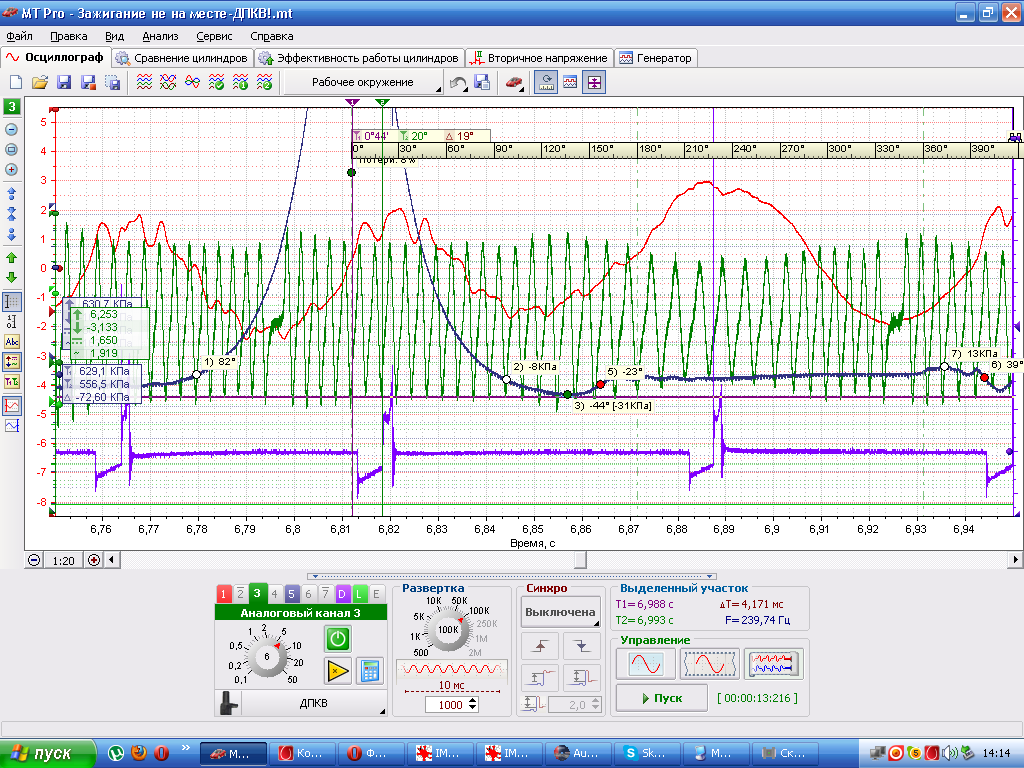
Task: Open the blue calculator icon in the channel panel
Action: (370, 671)
